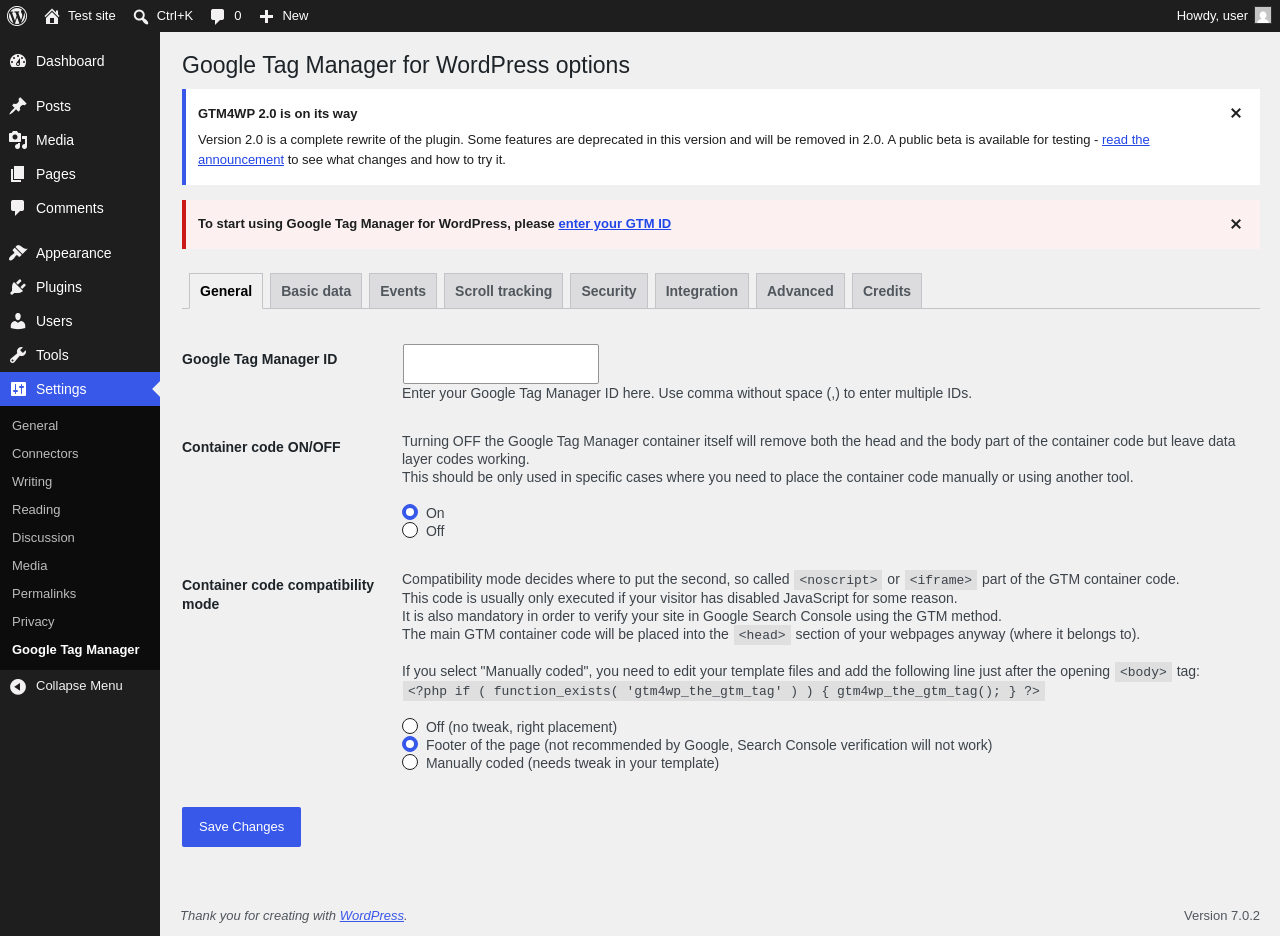Click the Appearance paintbrush icon

pos(18,253)
